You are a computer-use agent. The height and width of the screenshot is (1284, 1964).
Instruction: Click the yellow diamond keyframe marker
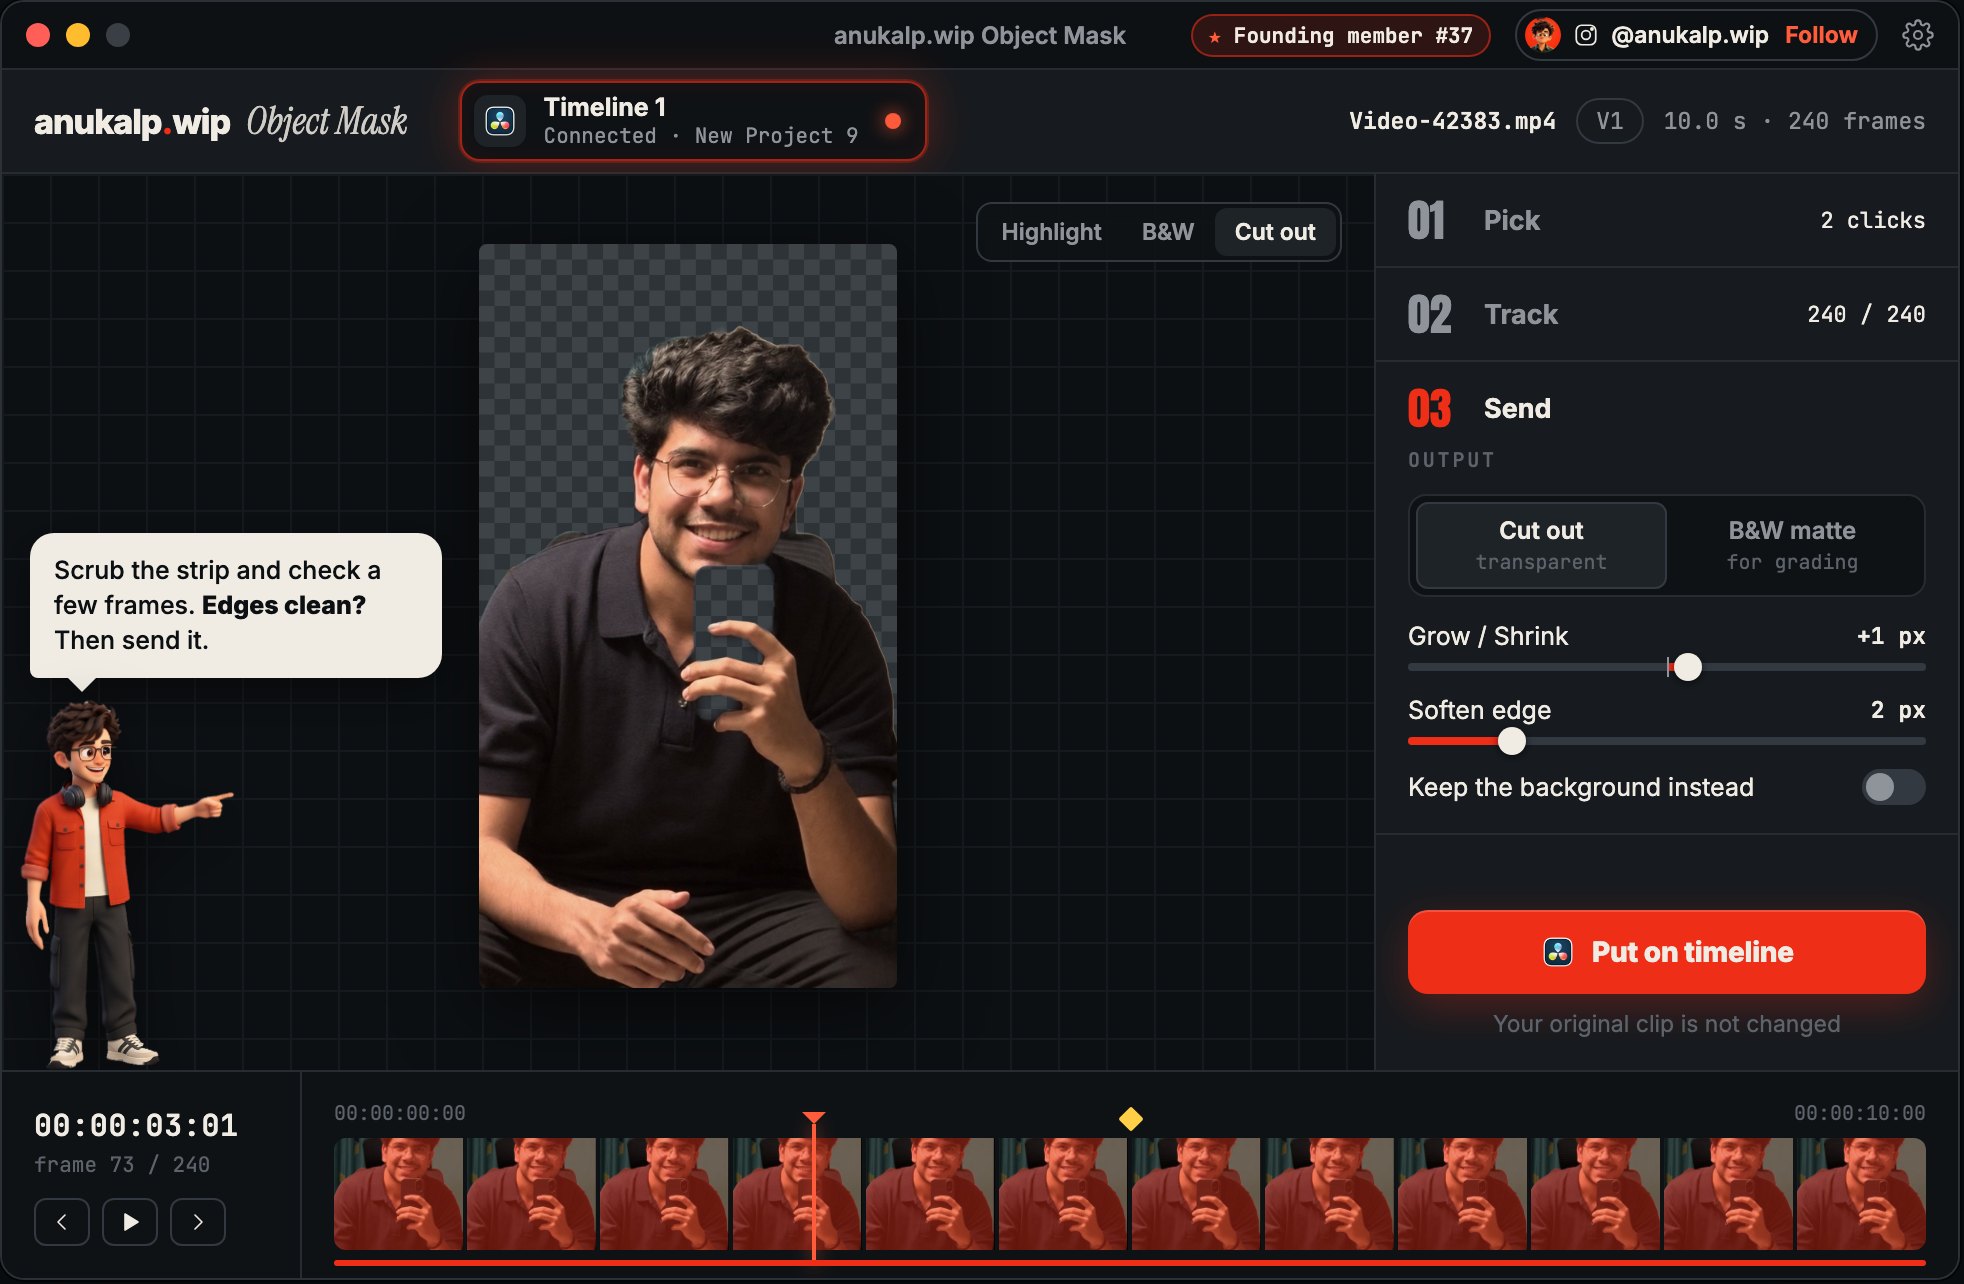click(1131, 1119)
